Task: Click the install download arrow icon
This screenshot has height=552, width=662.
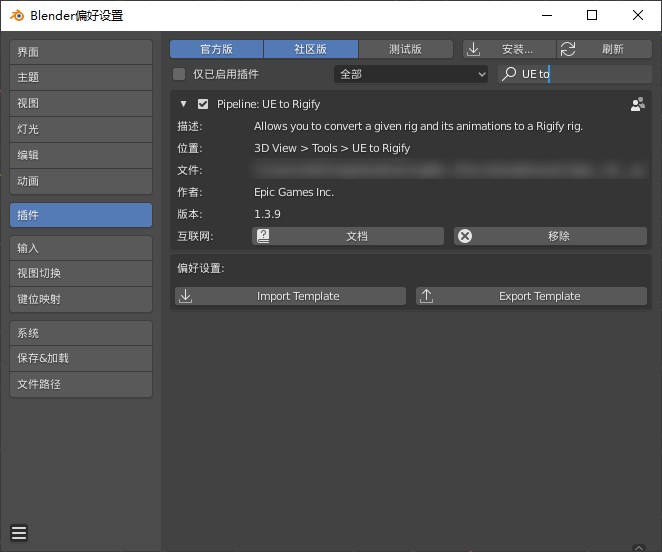Action: point(474,49)
